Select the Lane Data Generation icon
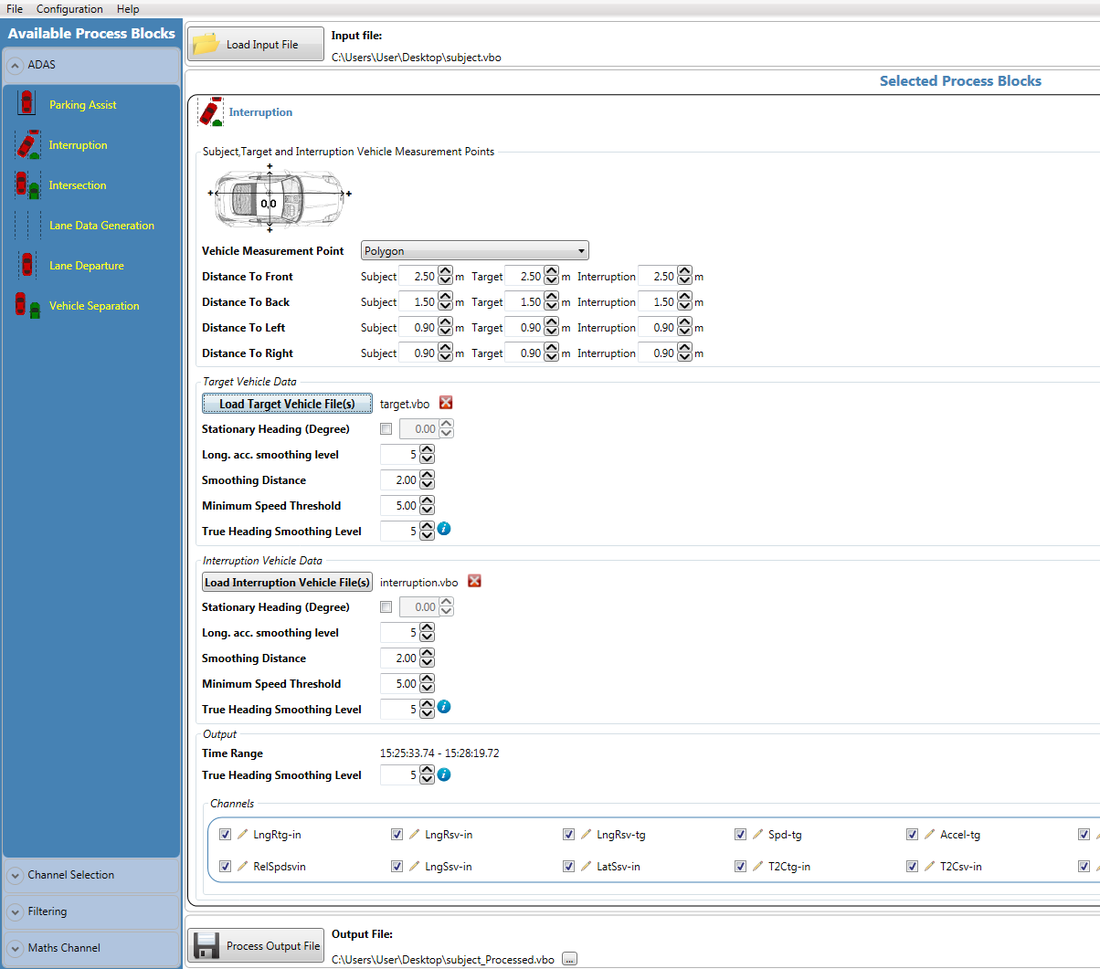The height and width of the screenshot is (969, 1100). click(x=27, y=225)
